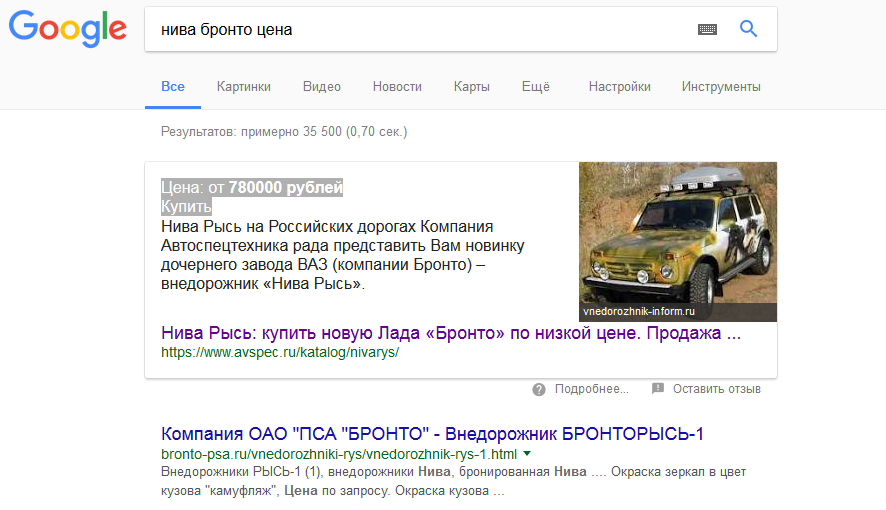The image size is (886, 510).
Task: Click the avspec.ru/katalog/nivarys URL
Action: tap(280, 352)
